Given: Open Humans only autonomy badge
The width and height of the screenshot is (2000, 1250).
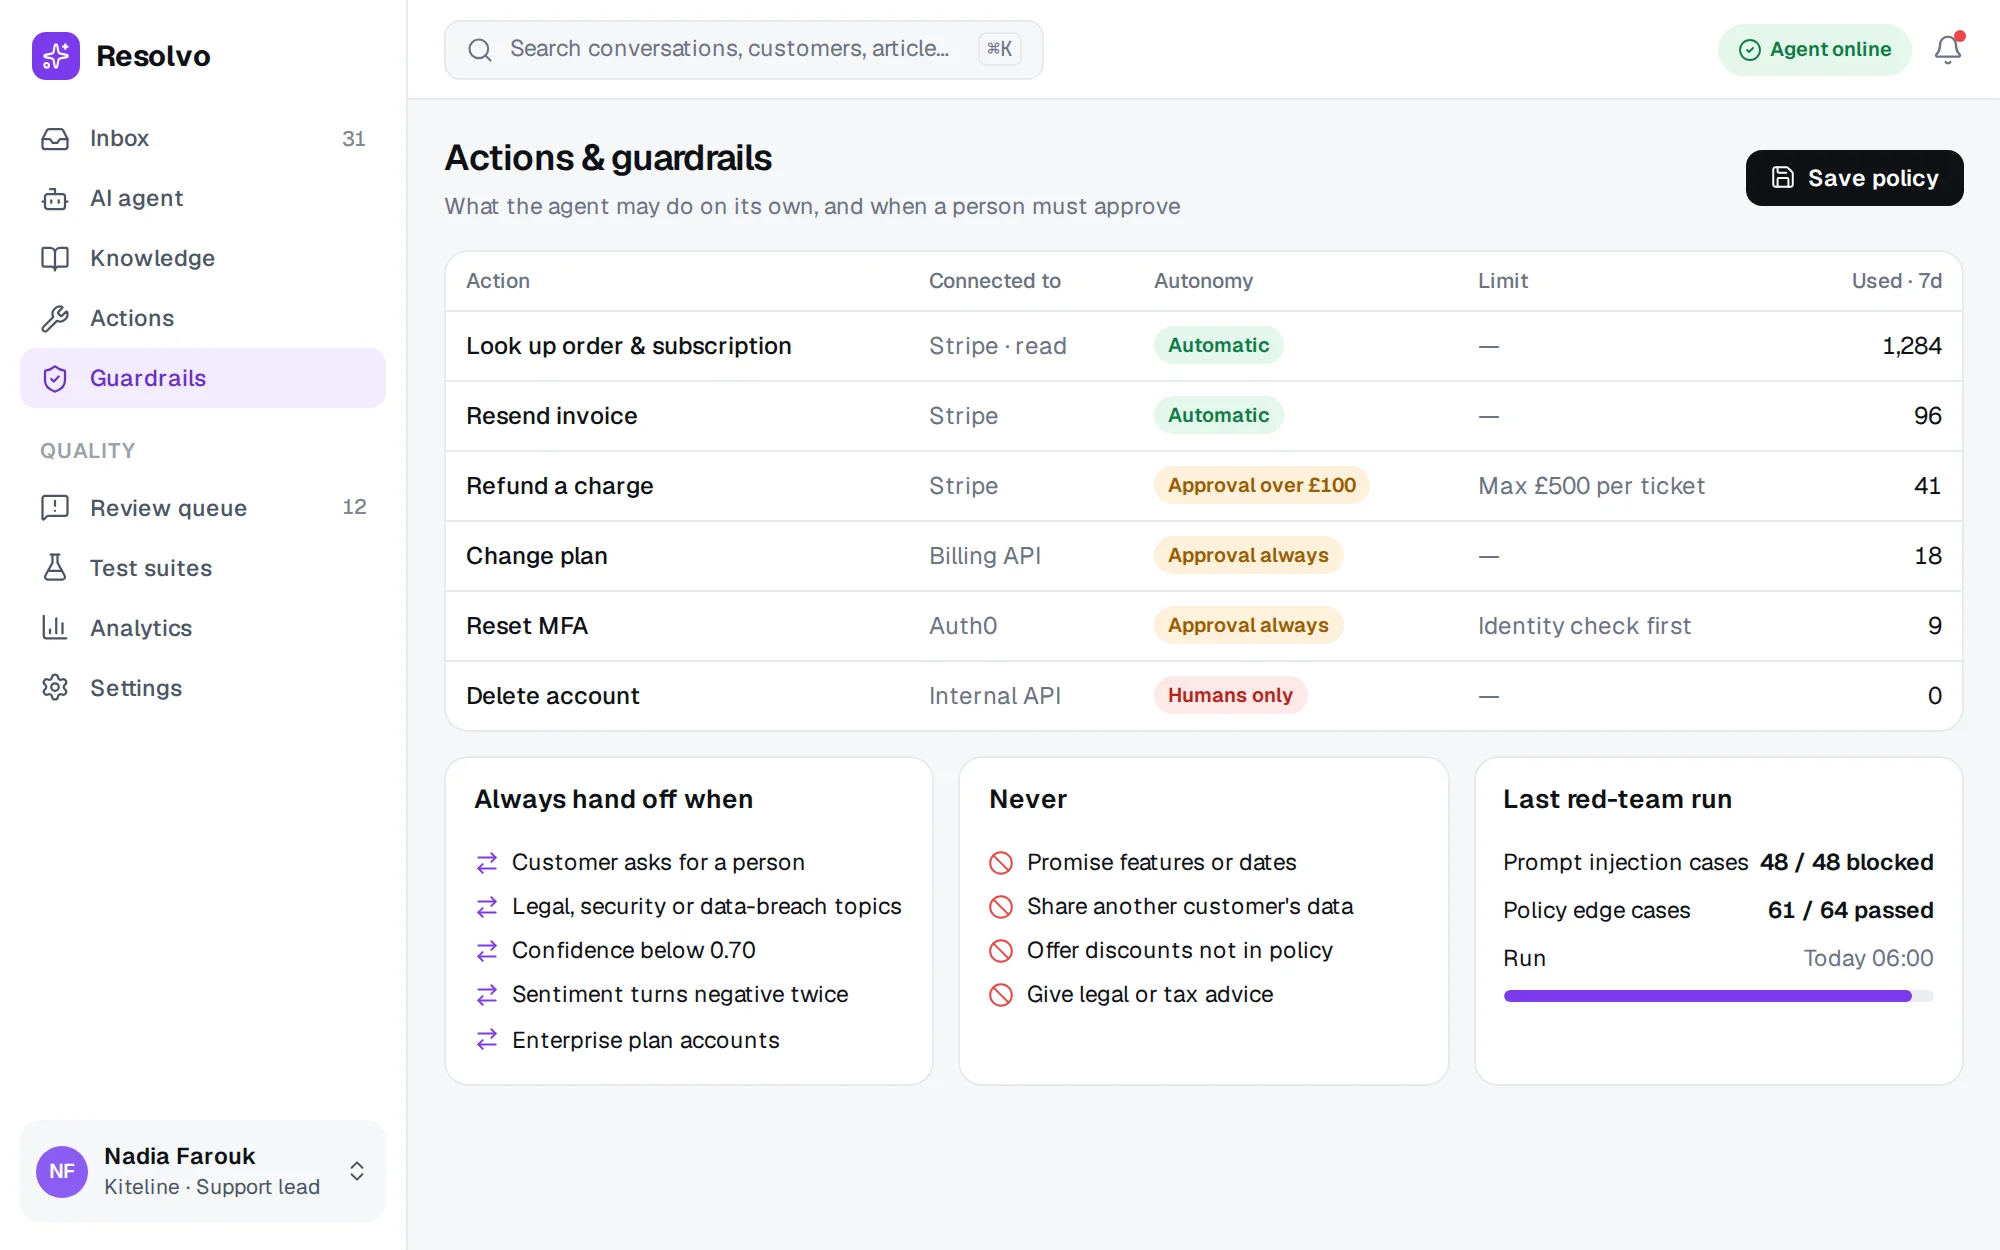Looking at the screenshot, I should tap(1230, 695).
